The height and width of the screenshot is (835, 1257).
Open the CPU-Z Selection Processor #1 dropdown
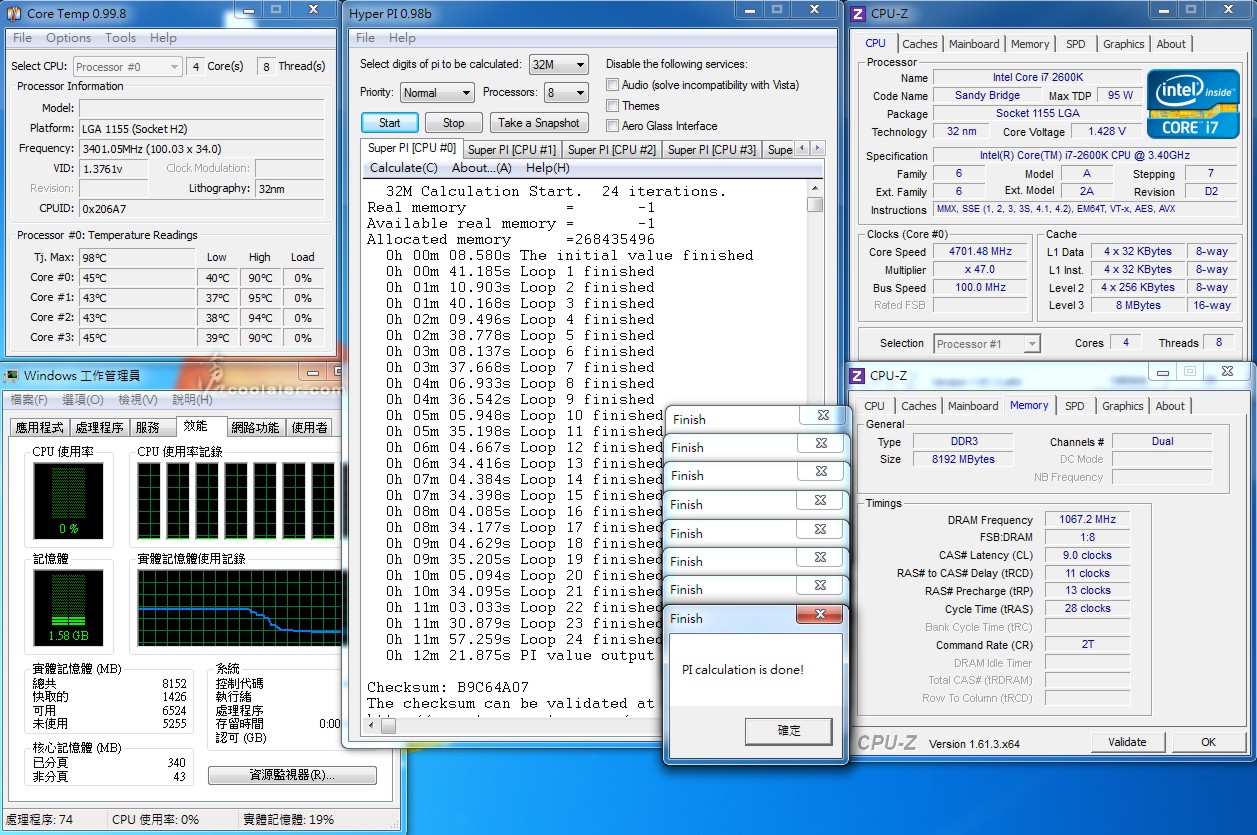point(987,344)
